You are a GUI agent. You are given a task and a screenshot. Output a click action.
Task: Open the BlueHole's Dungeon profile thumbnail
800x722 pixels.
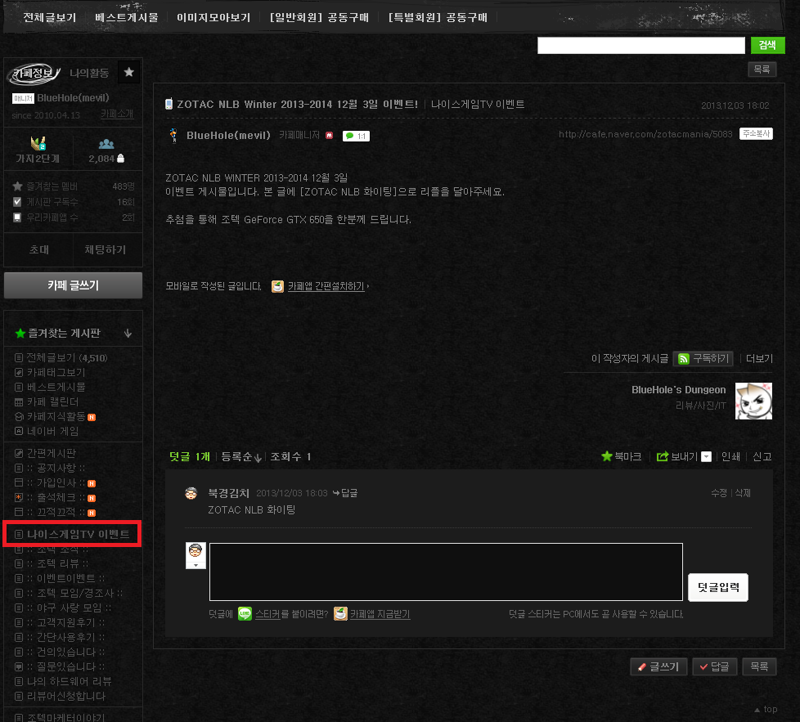coord(753,401)
